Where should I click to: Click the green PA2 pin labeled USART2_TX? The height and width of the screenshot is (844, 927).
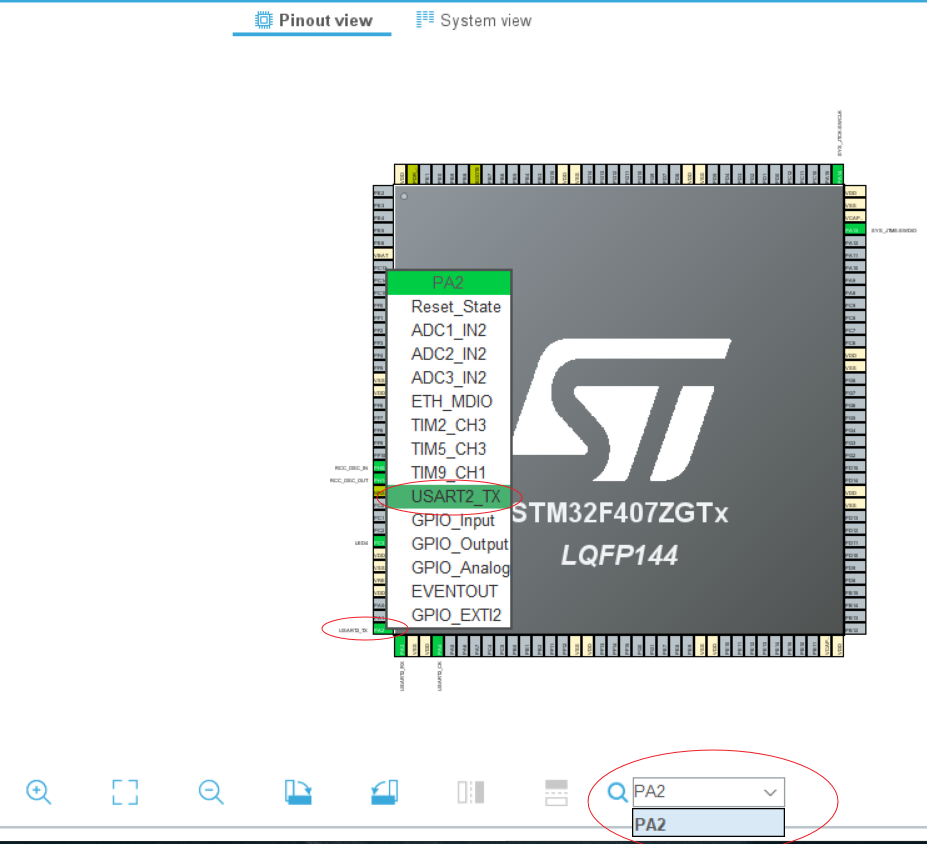(380, 630)
